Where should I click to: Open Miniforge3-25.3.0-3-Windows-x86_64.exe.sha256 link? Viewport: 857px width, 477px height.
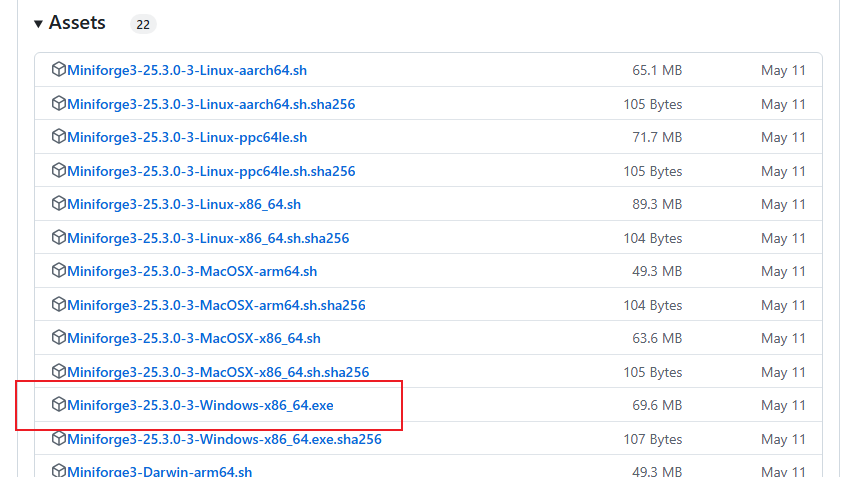point(224,439)
